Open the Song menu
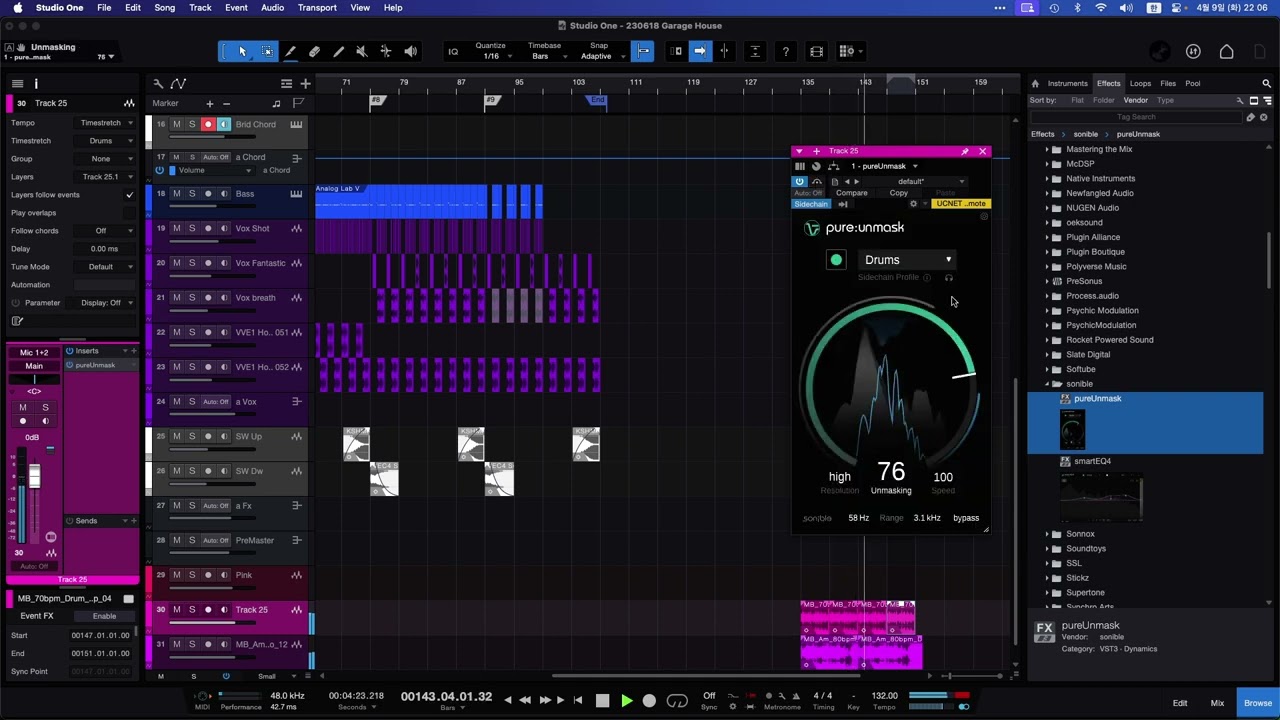The height and width of the screenshot is (720, 1280). 165,8
